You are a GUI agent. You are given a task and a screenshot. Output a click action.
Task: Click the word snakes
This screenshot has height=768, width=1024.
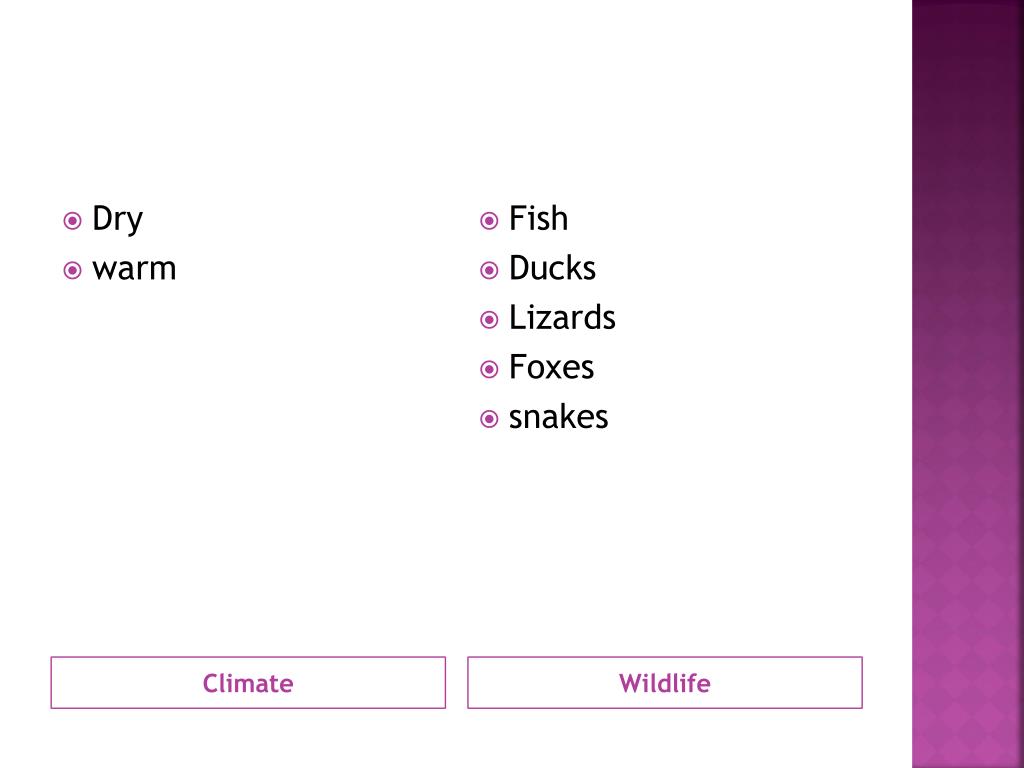[558, 417]
